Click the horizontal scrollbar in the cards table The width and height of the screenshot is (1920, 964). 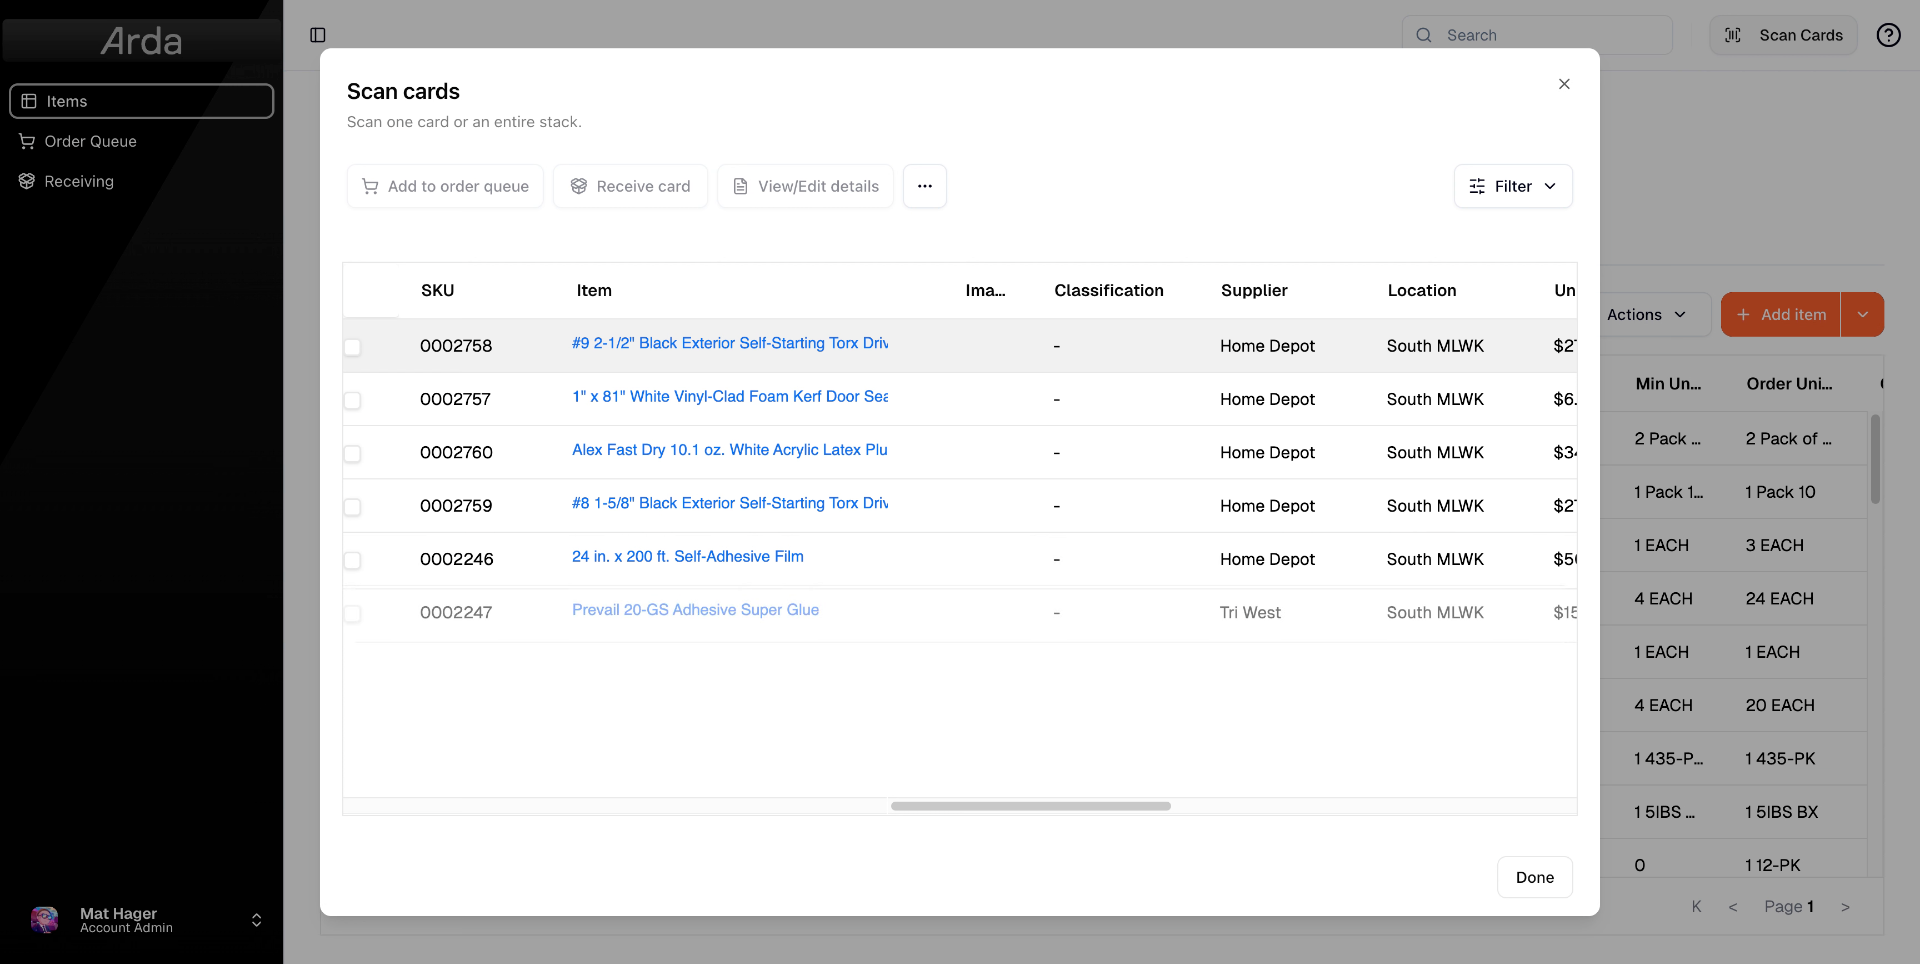pyautogui.click(x=1030, y=806)
